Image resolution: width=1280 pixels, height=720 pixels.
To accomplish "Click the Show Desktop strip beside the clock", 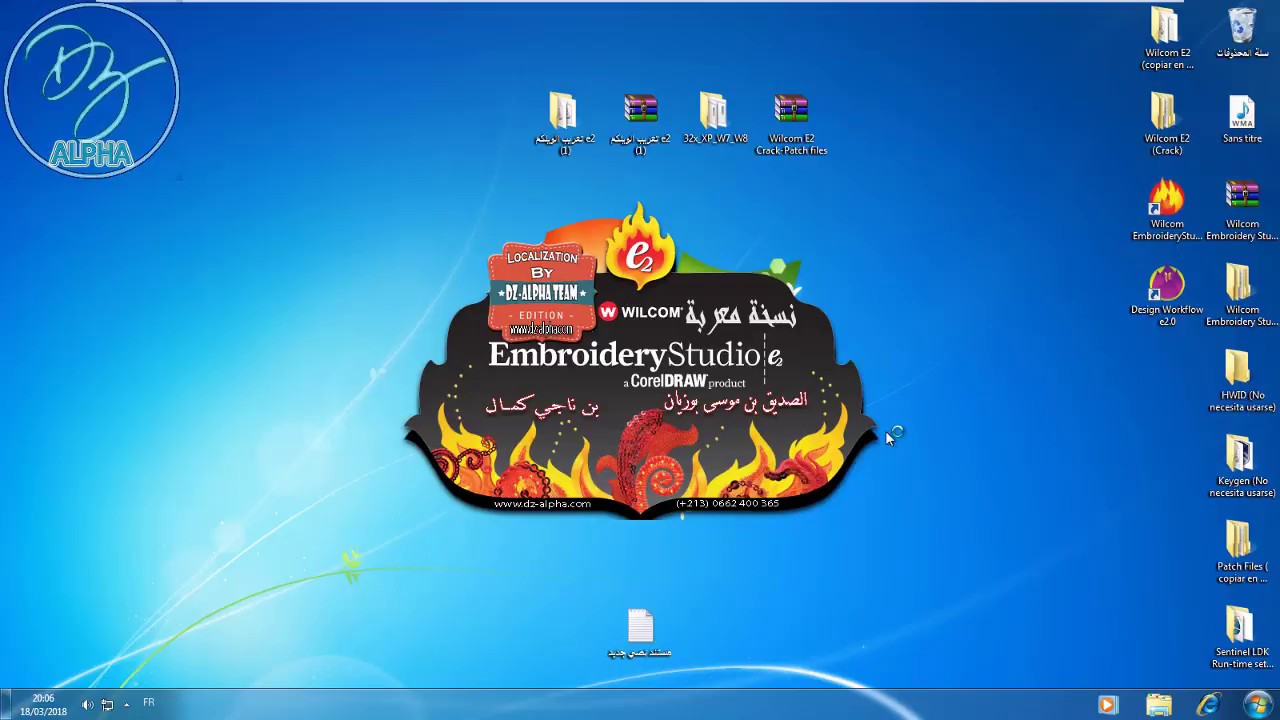I will 5,705.
